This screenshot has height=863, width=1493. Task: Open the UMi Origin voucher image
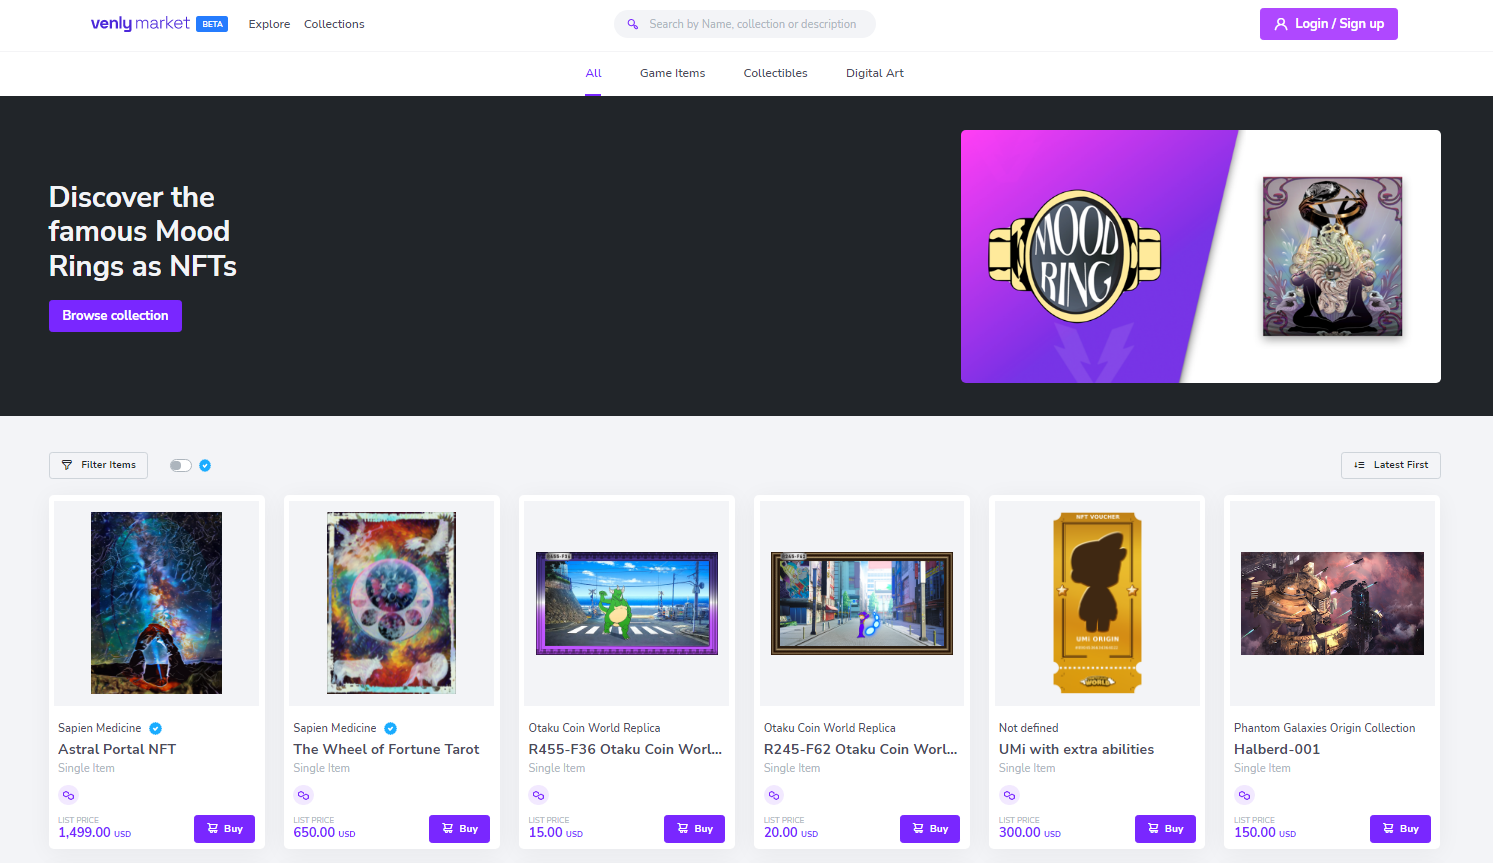point(1097,603)
